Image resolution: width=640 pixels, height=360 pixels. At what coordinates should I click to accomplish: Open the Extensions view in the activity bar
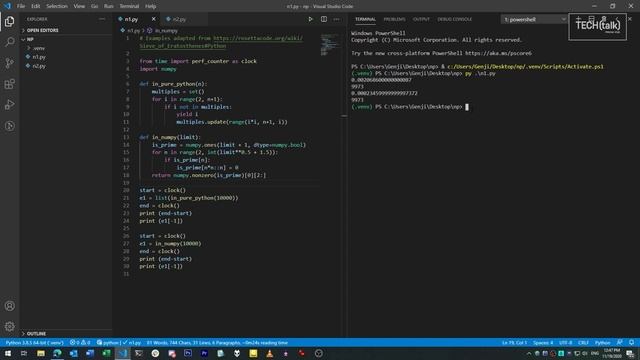[9, 84]
